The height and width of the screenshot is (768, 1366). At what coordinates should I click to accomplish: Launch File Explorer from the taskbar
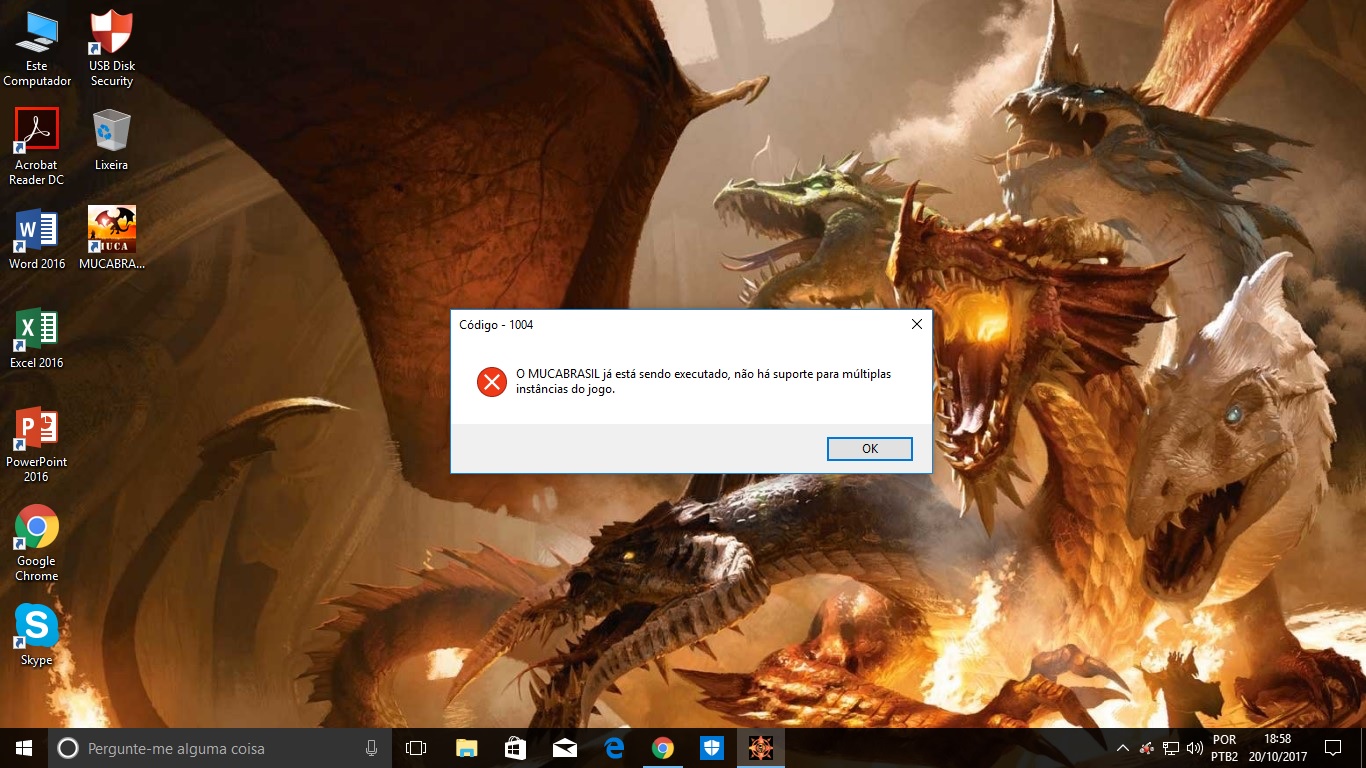pyautogui.click(x=466, y=748)
